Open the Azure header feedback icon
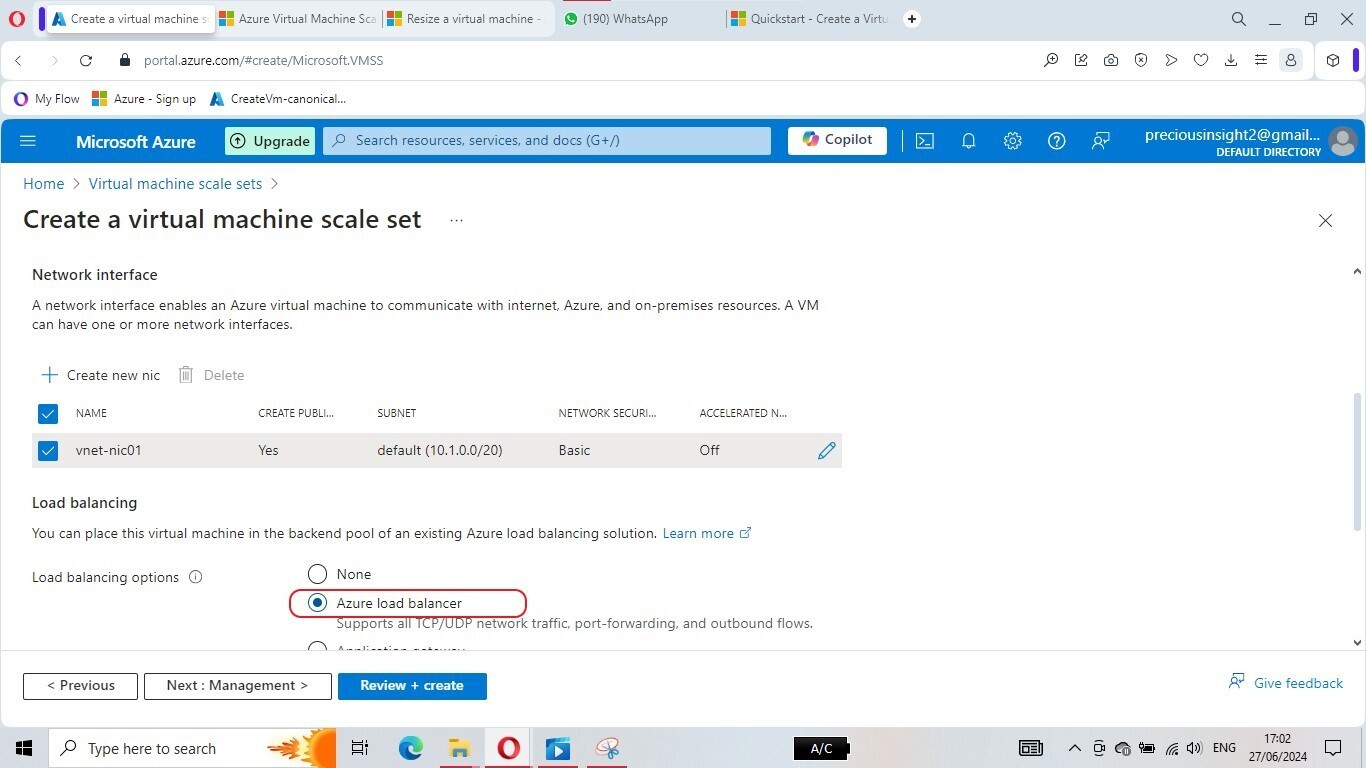The image size is (1366, 768). (x=1100, y=141)
